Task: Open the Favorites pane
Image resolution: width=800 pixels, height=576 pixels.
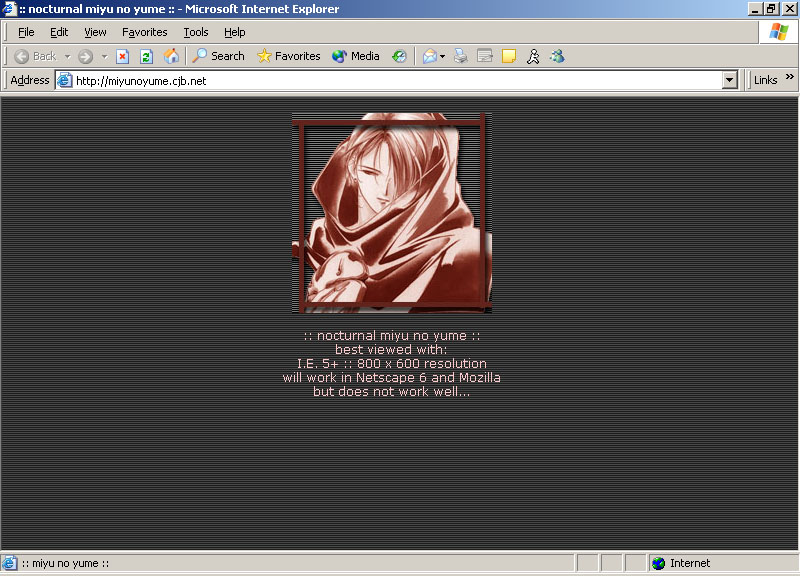Action: click(288, 57)
